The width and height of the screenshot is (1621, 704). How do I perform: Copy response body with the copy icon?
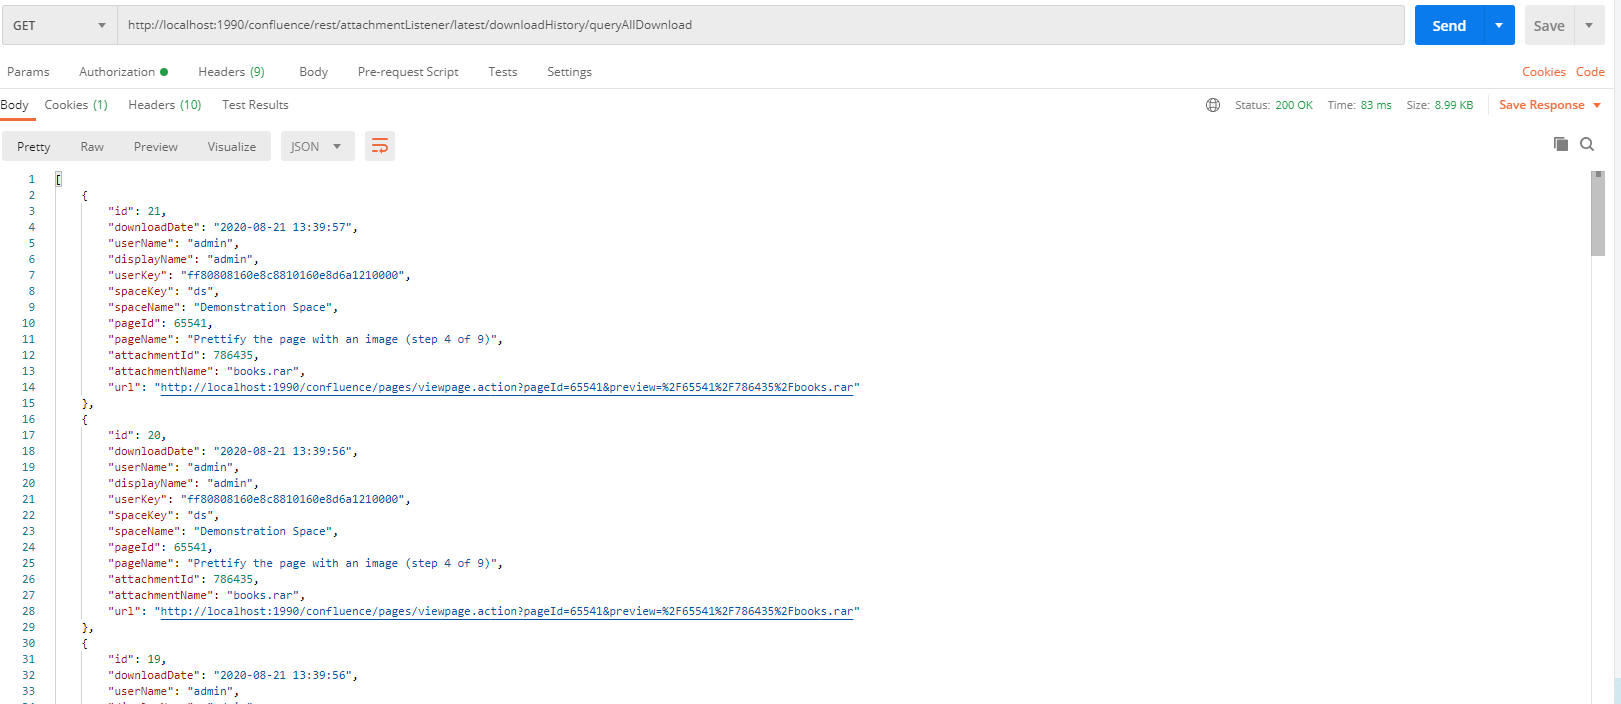[x=1560, y=144]
